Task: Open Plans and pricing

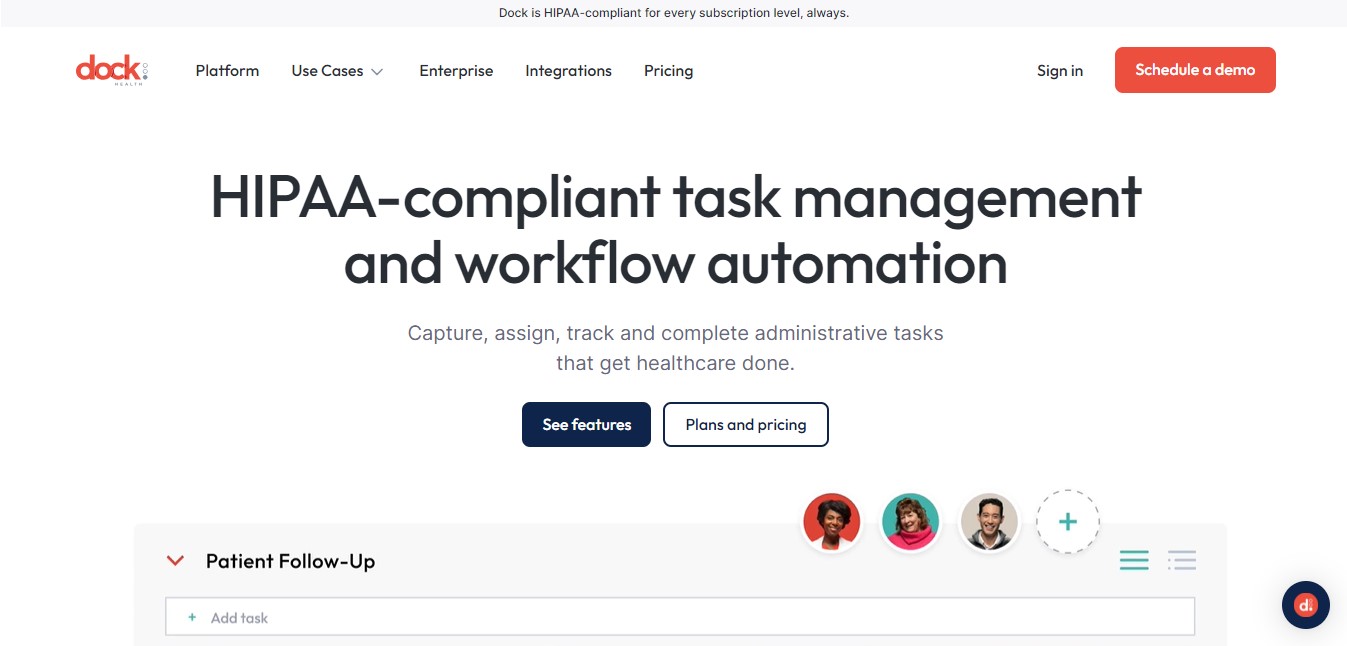Action: (x=745, y=425)
